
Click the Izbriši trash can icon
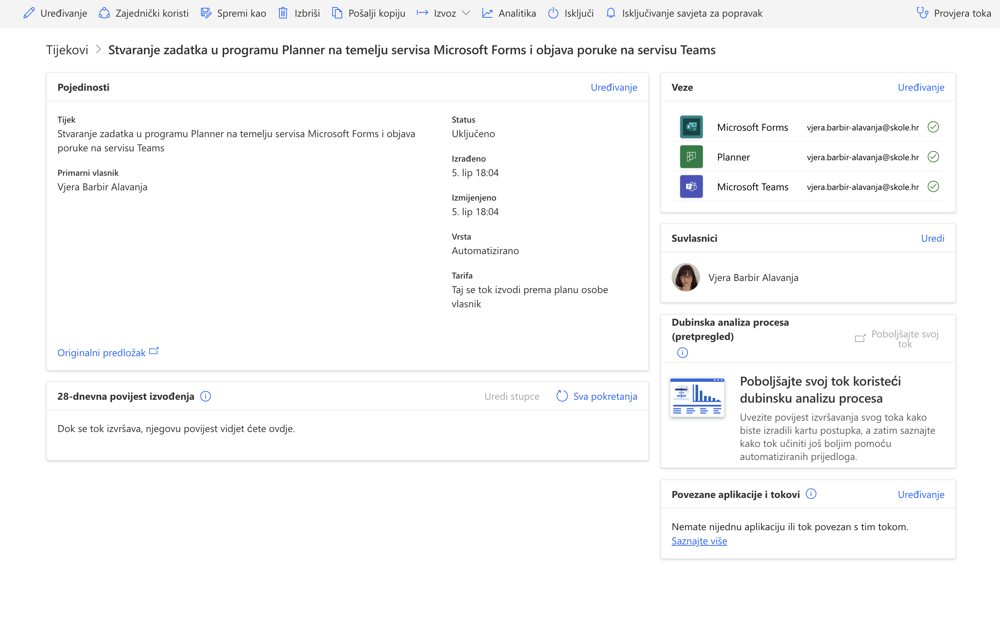283,13
